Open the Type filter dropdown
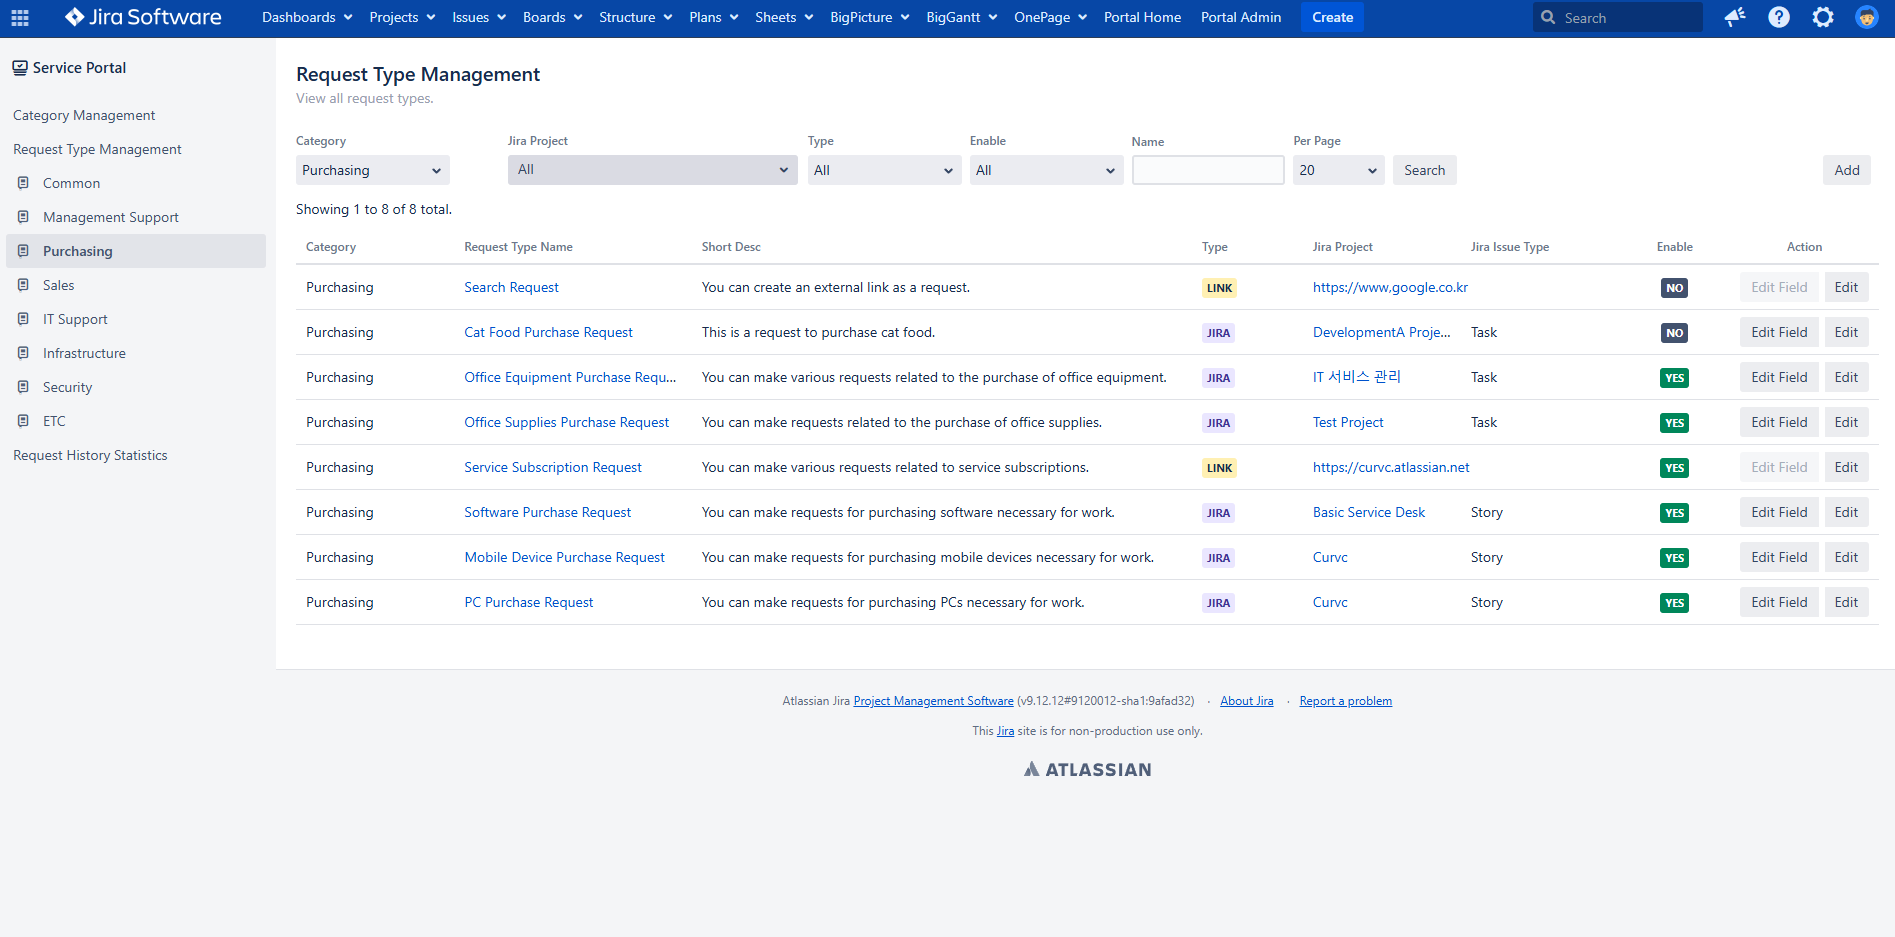This screenshot has width=1895, height=937. tap(884, 170)
